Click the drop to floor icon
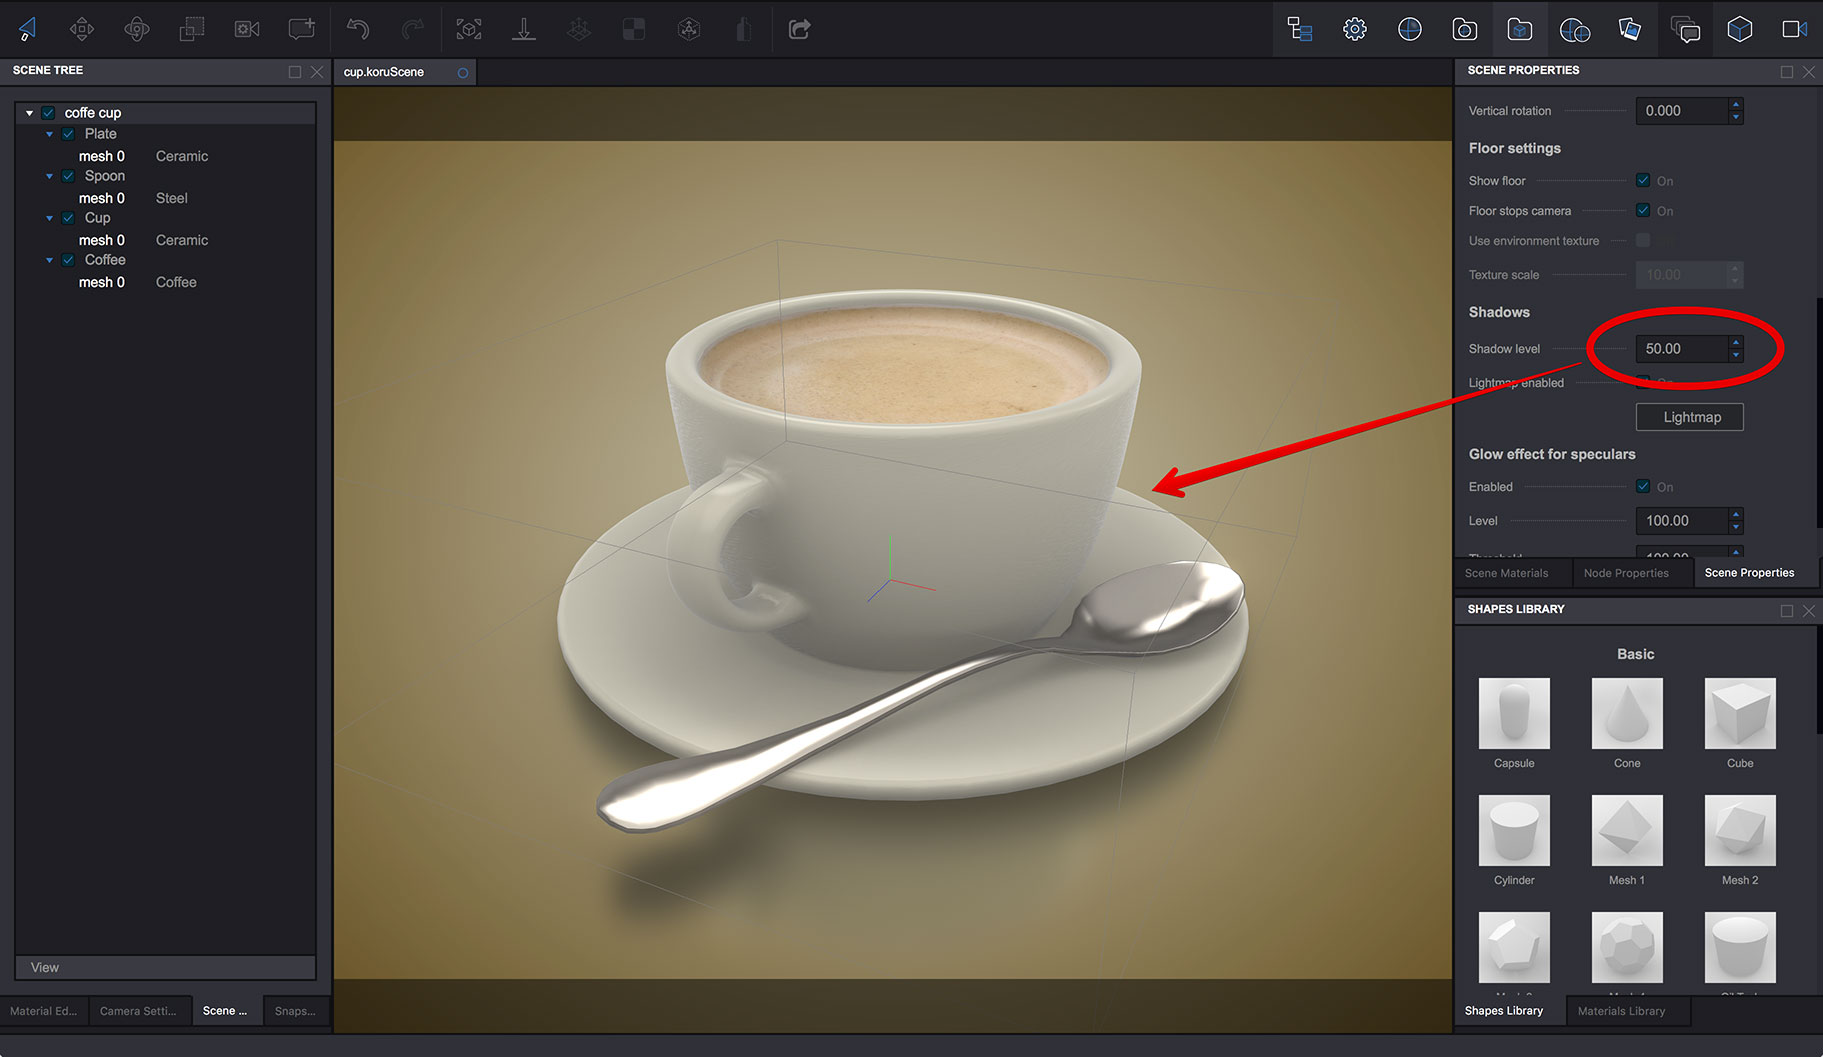Screen dimensions: 1823x1057 tap(523, 28)
